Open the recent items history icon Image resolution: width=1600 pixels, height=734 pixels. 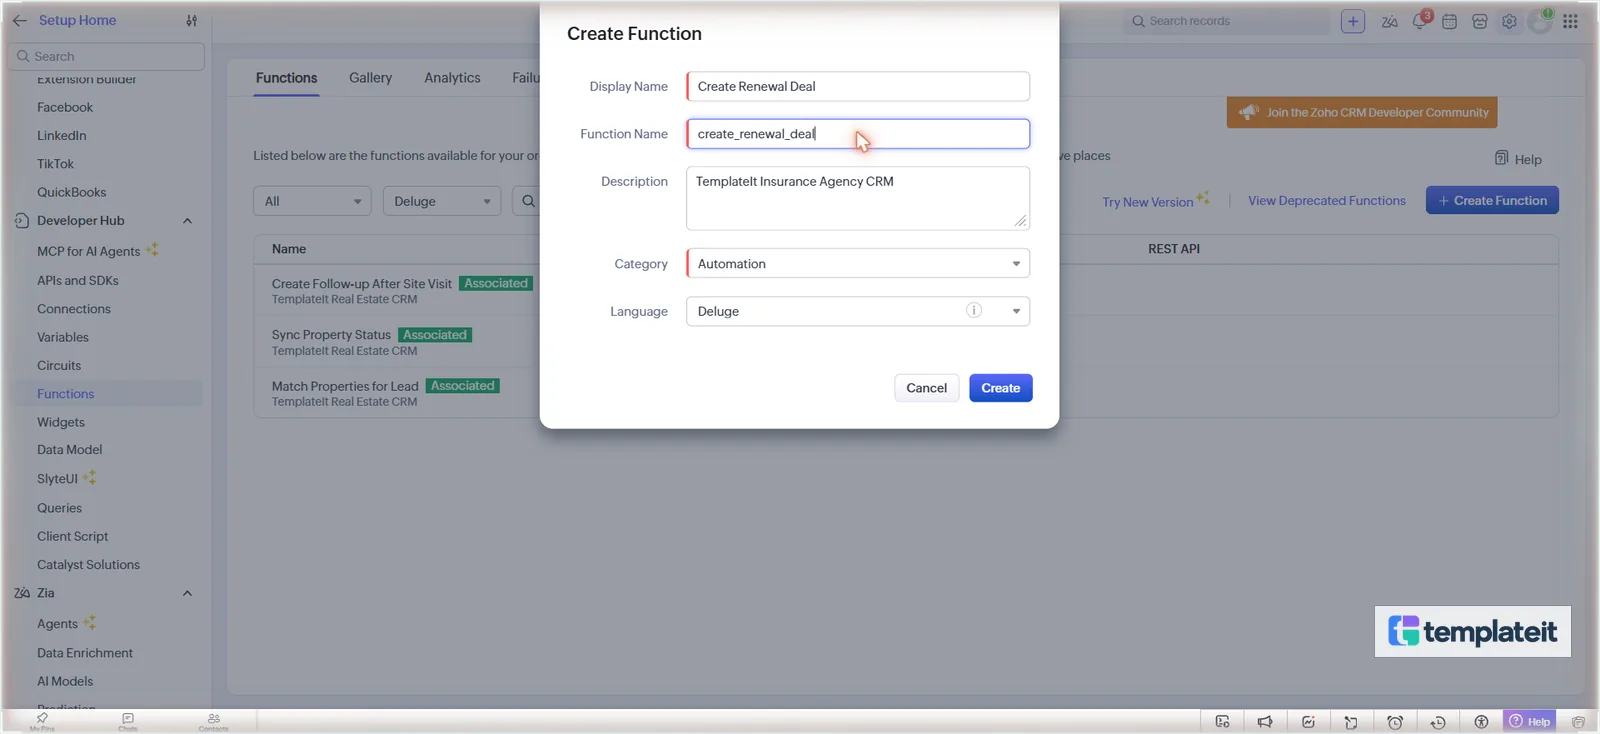point(1438,722)
